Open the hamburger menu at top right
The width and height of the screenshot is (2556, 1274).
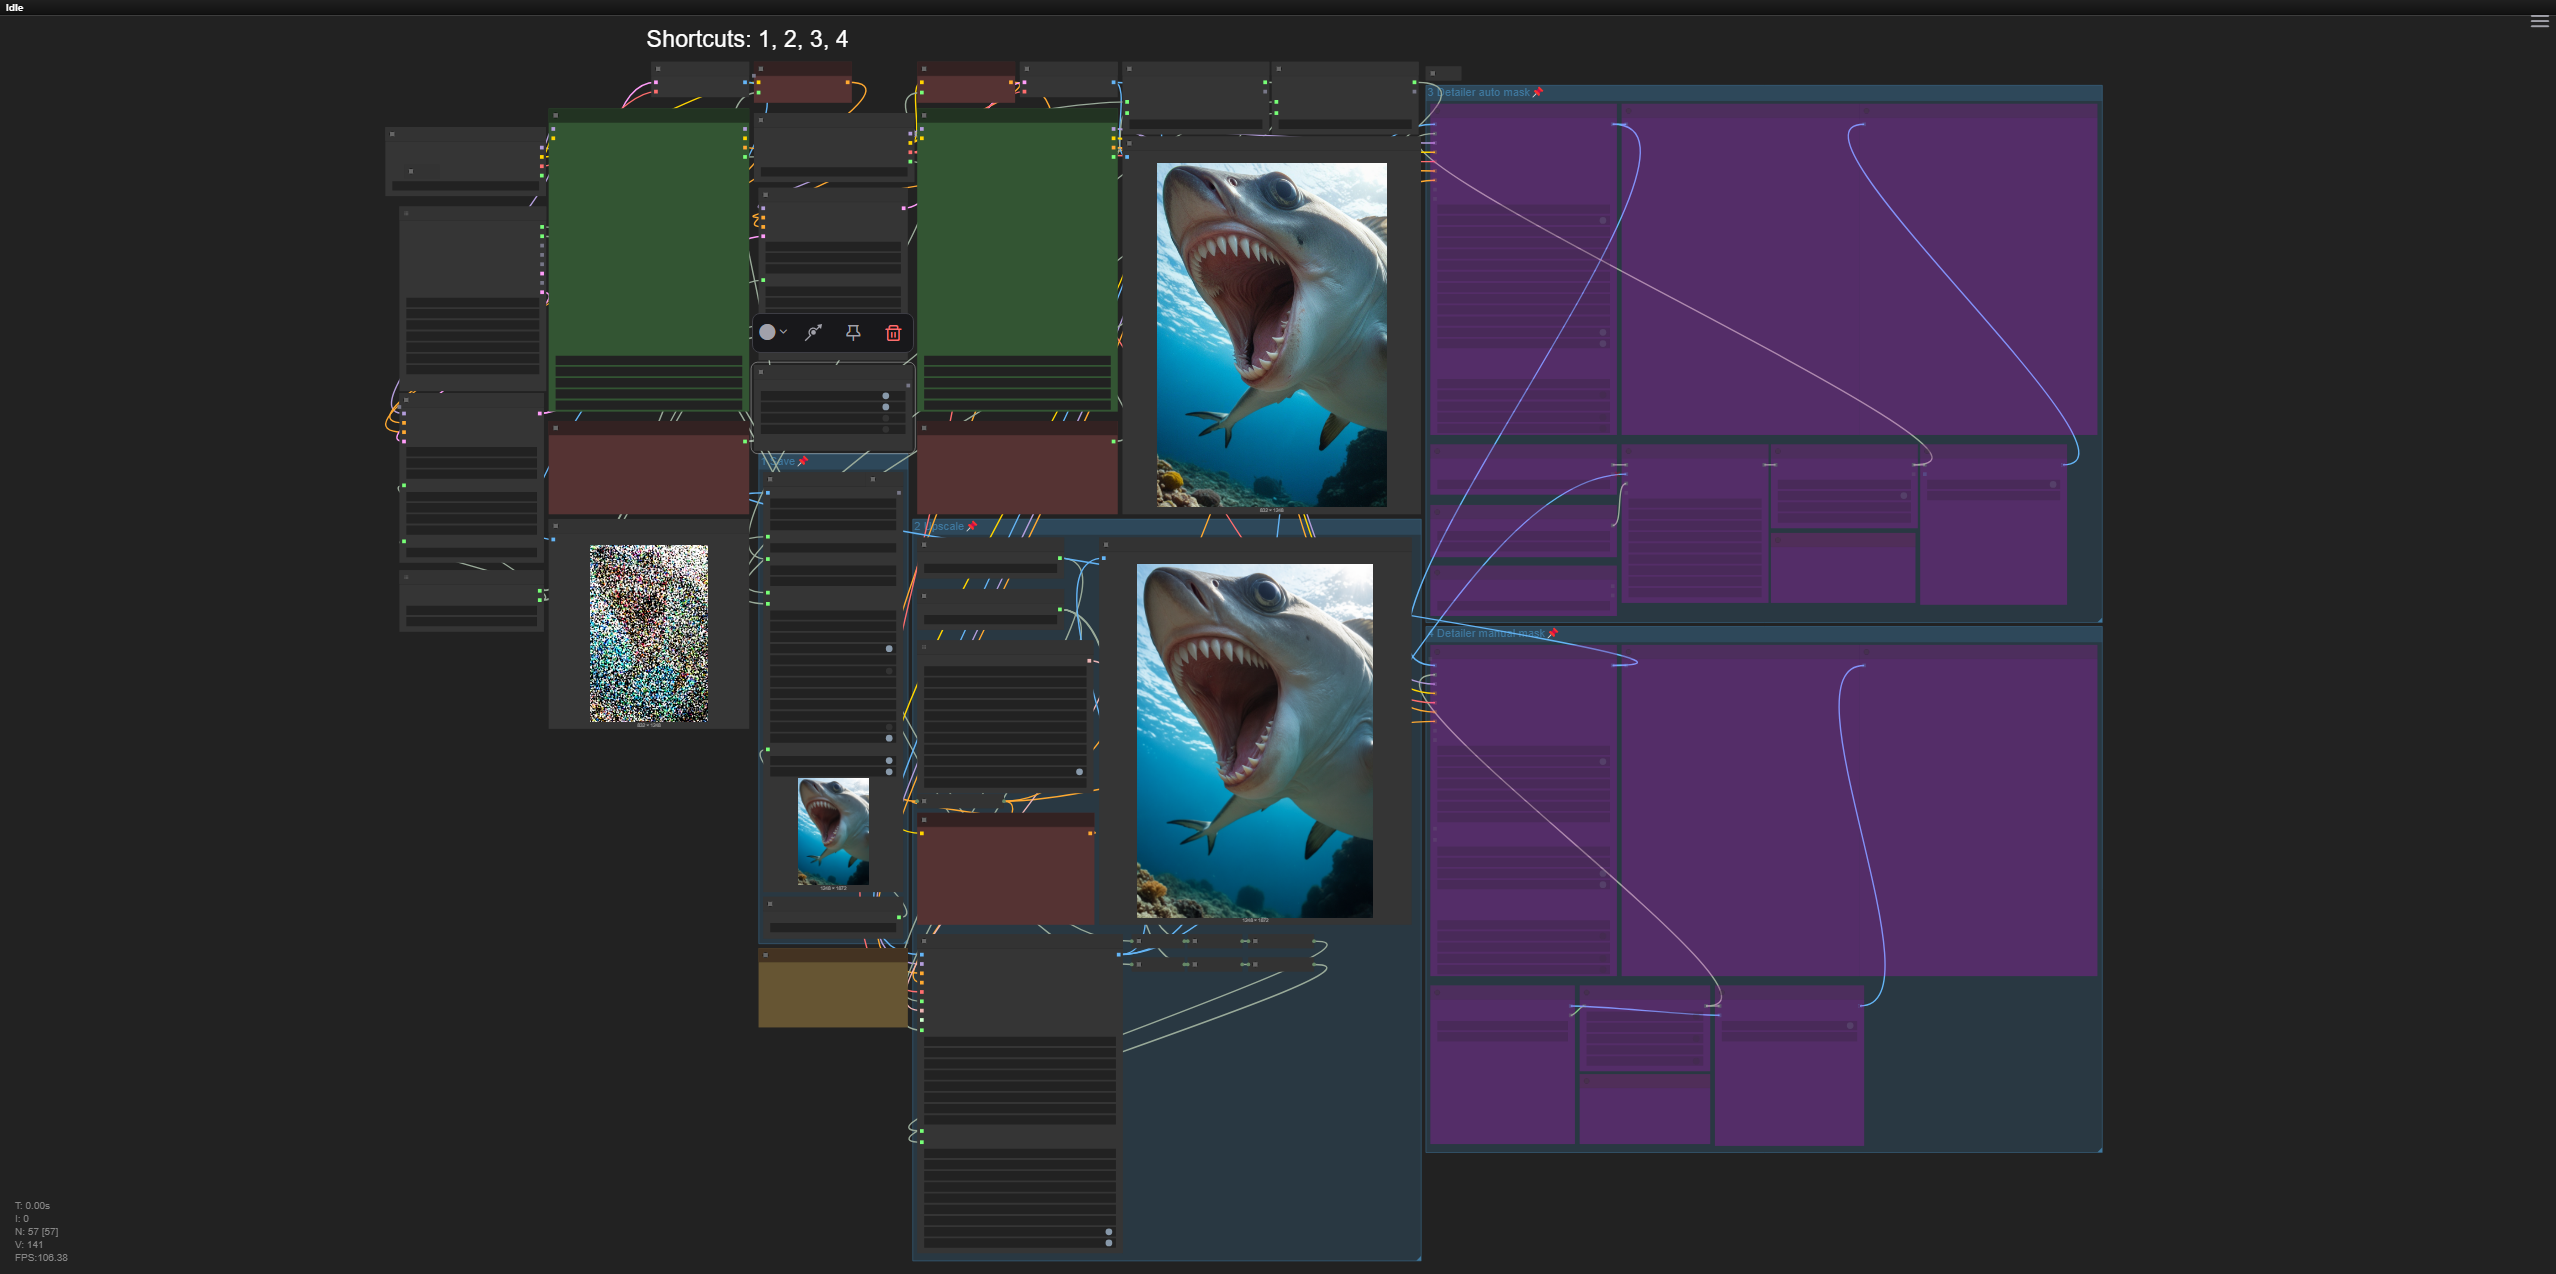tap(2539, 22)
